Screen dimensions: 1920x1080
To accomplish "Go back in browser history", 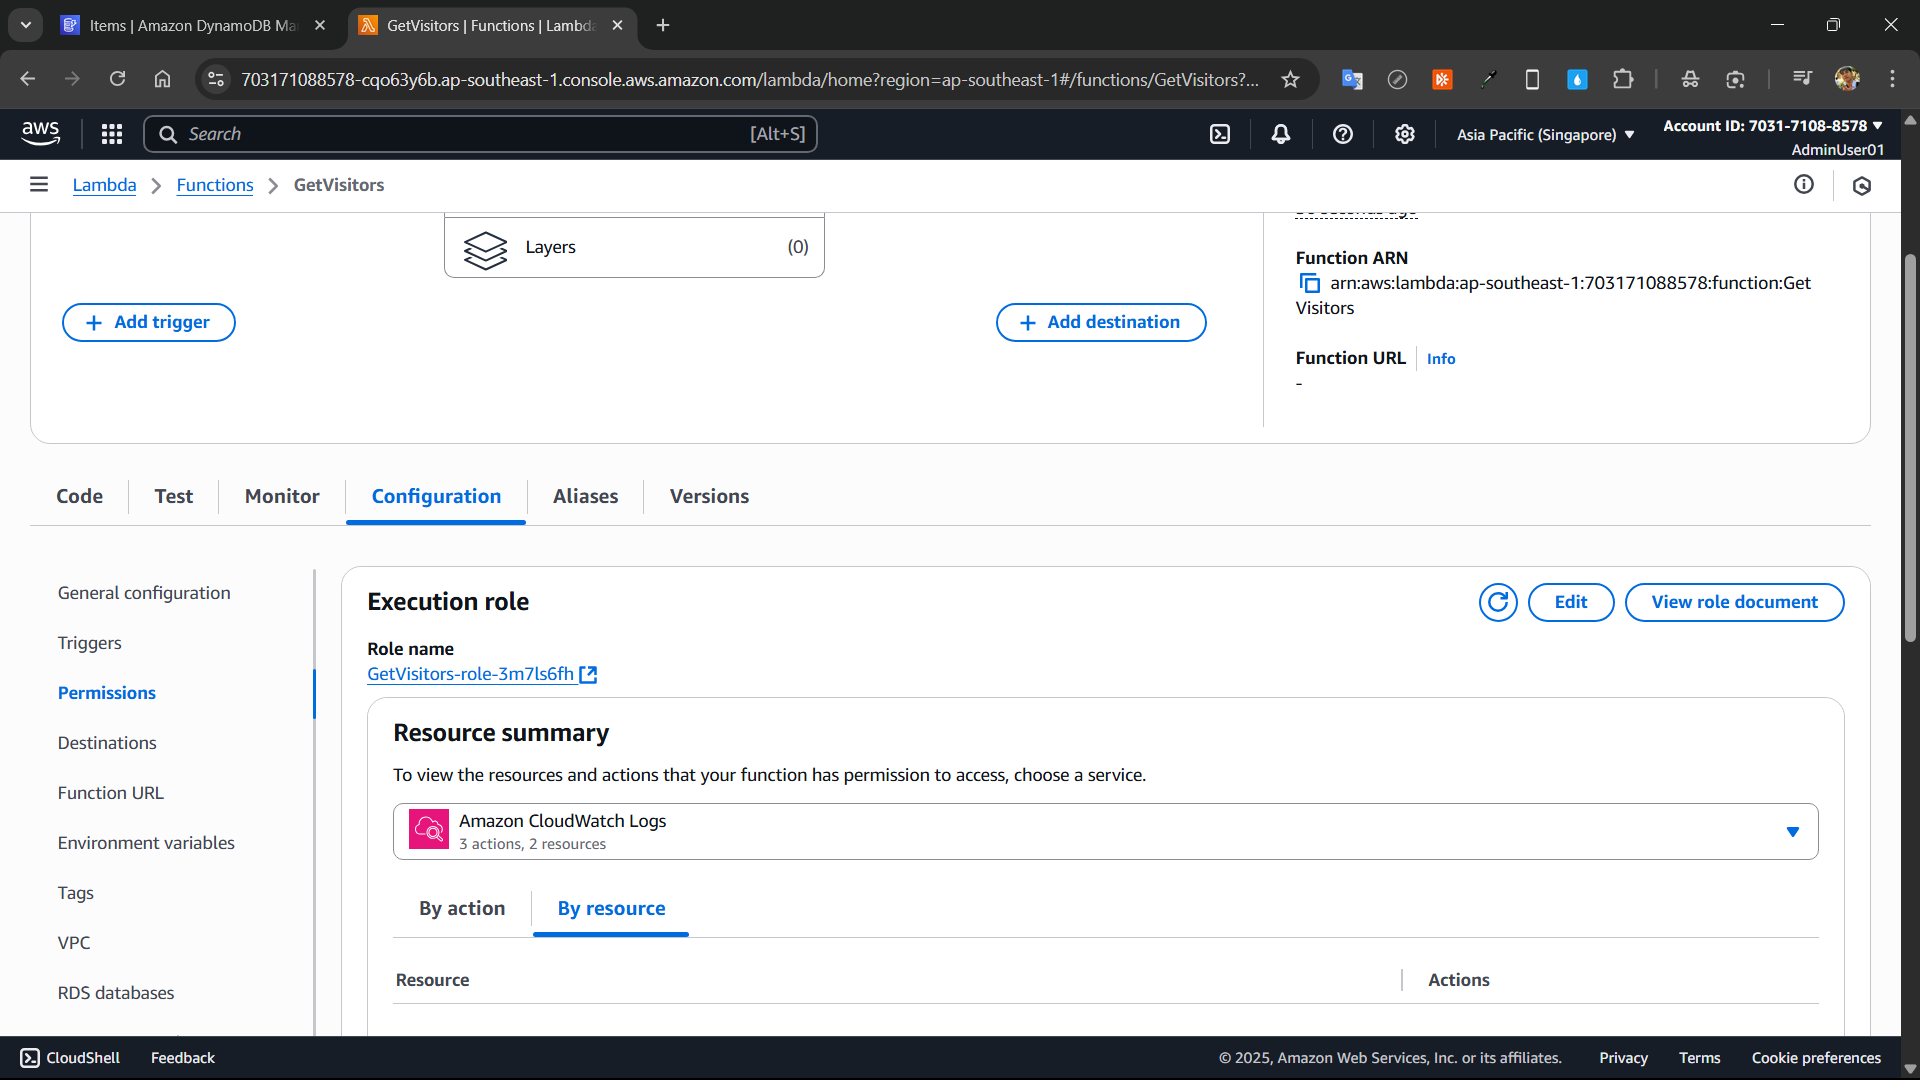I will (x=27, y=79).
